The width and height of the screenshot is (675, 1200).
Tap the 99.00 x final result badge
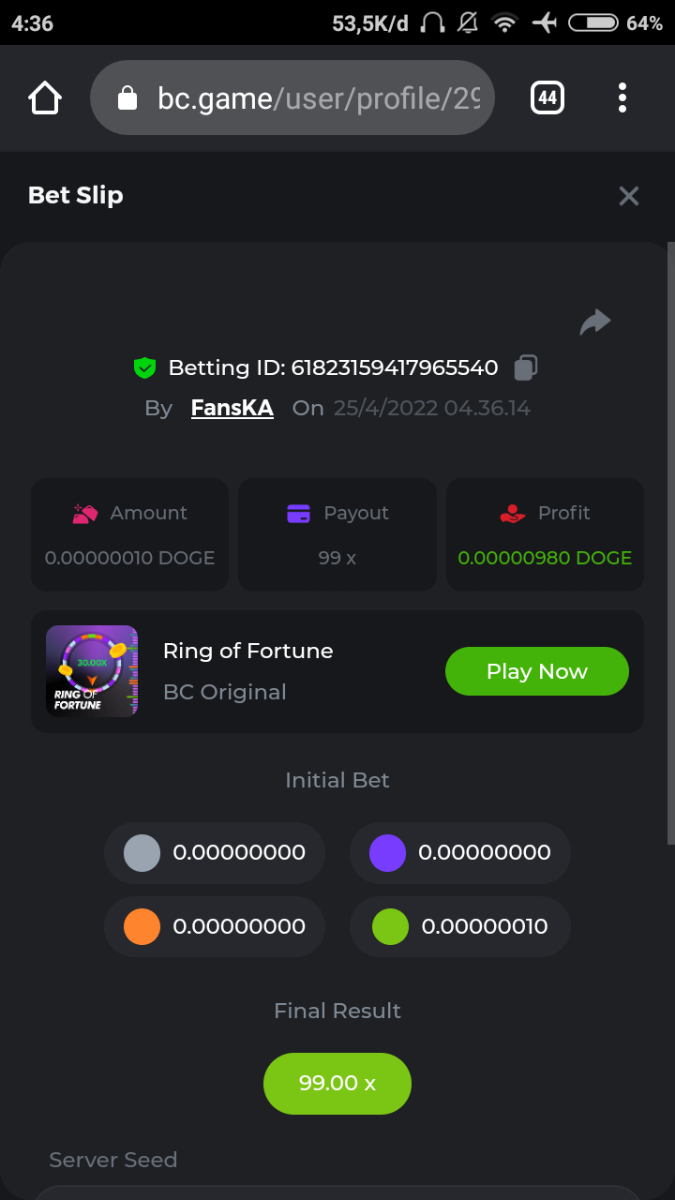pos(337,1083)
